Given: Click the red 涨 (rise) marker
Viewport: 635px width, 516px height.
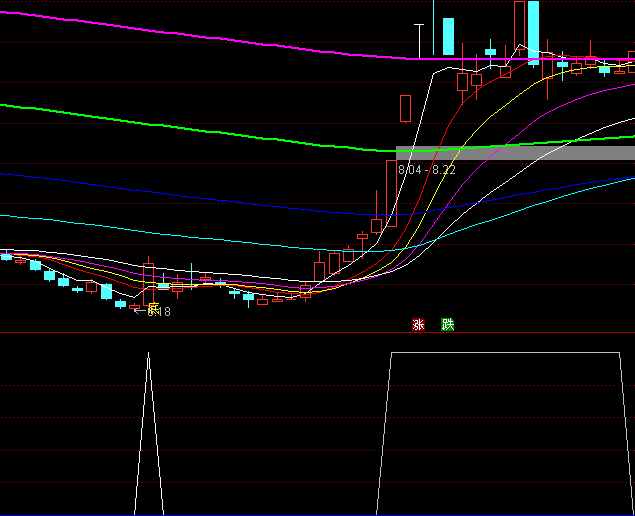Looking at the screenshot, I should (418, 324).
